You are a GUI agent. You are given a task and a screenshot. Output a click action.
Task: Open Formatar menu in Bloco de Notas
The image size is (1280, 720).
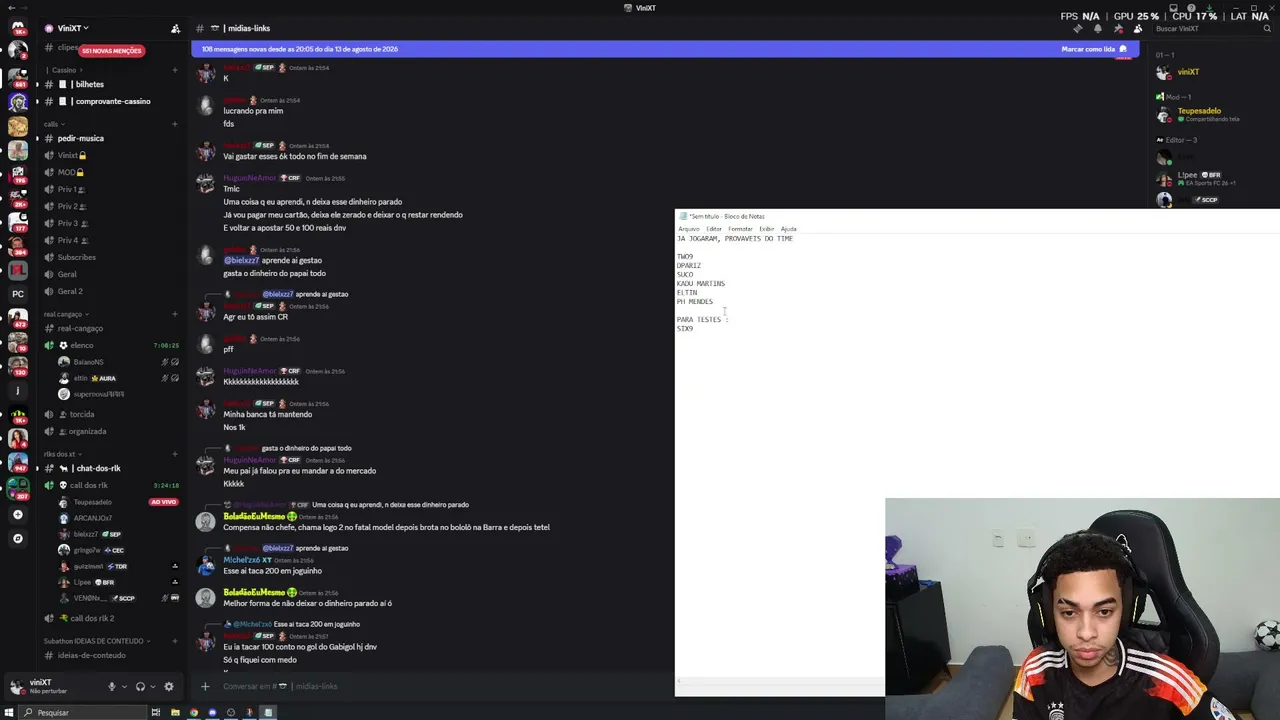(740, 229)
